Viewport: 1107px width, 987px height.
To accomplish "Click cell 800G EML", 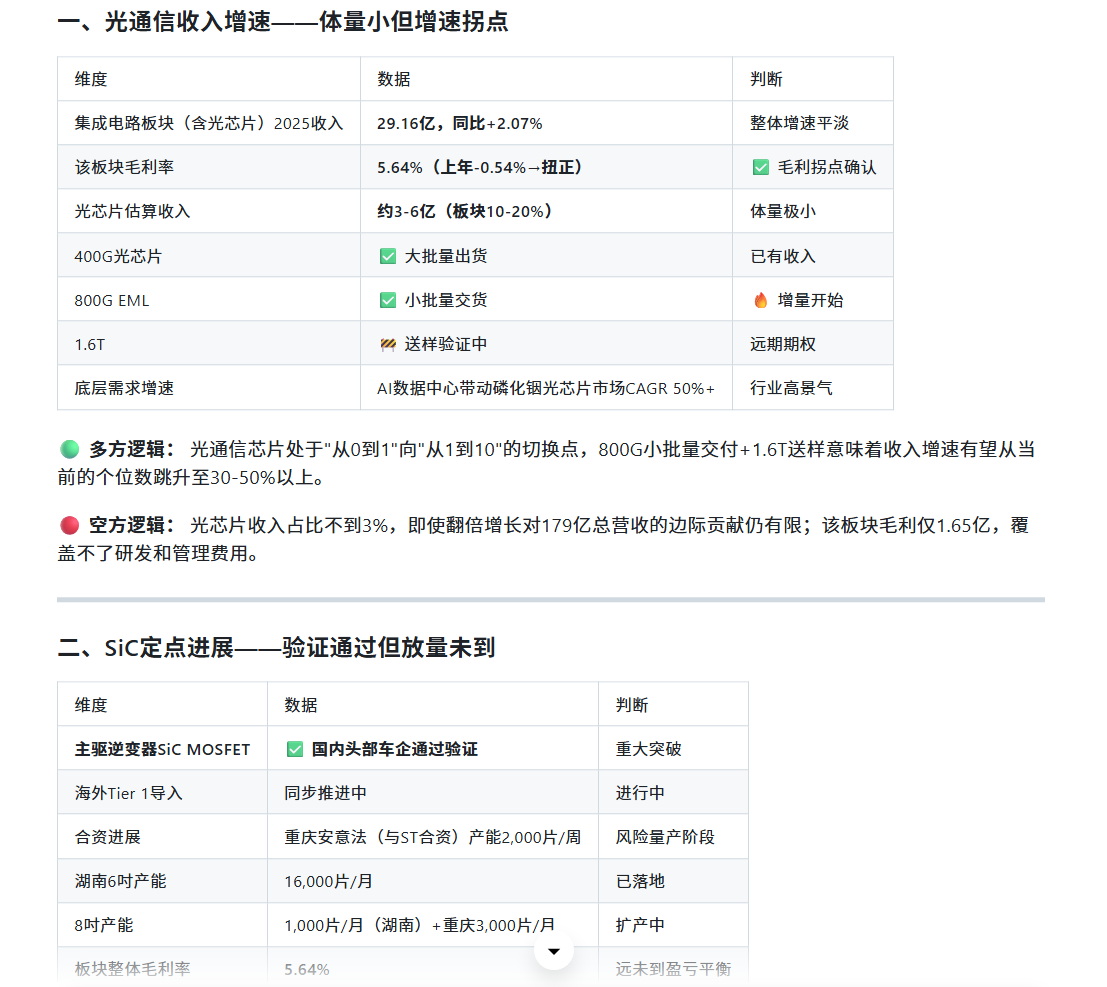I will (209, 300).
